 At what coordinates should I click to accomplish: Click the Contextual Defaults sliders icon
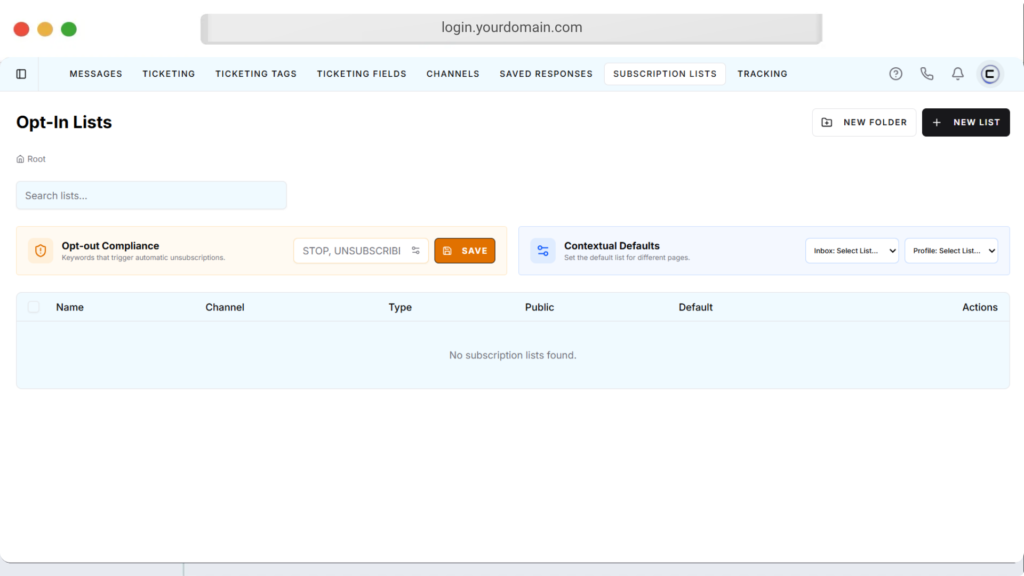click(543, 251)
